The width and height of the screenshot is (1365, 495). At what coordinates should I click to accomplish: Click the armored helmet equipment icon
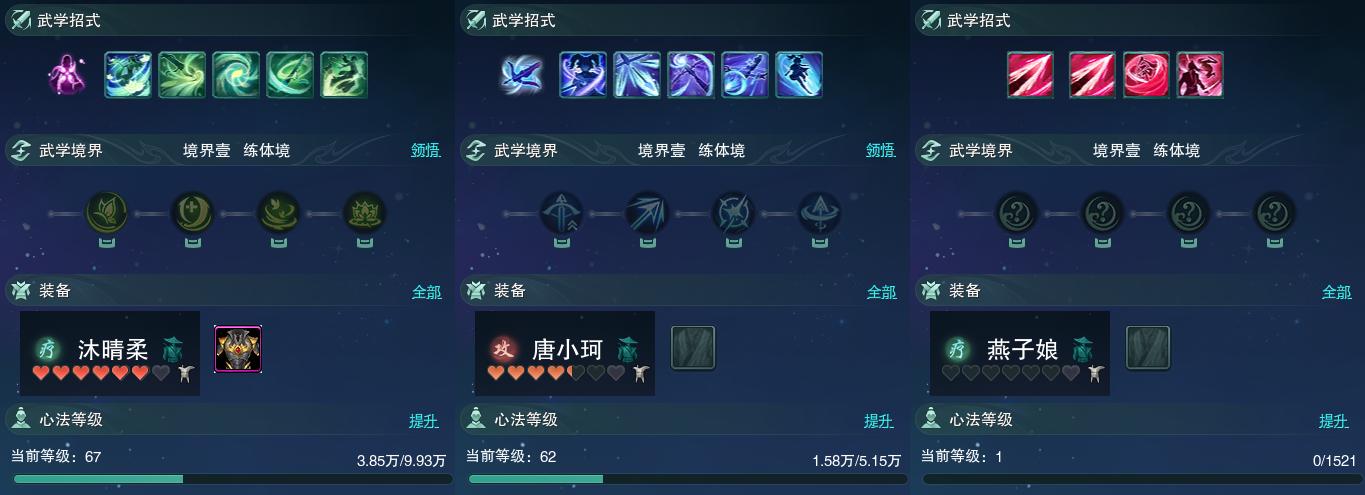coord(238,349)
